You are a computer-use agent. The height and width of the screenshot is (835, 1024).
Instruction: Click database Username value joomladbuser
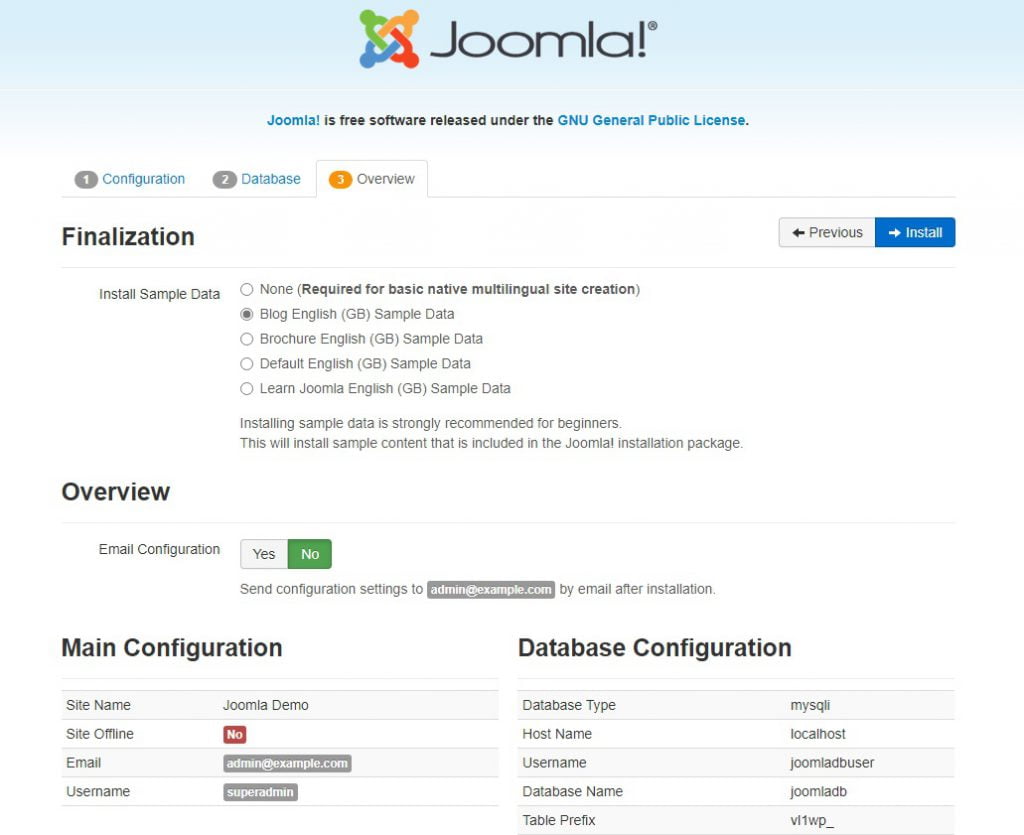tap(832, 763)
